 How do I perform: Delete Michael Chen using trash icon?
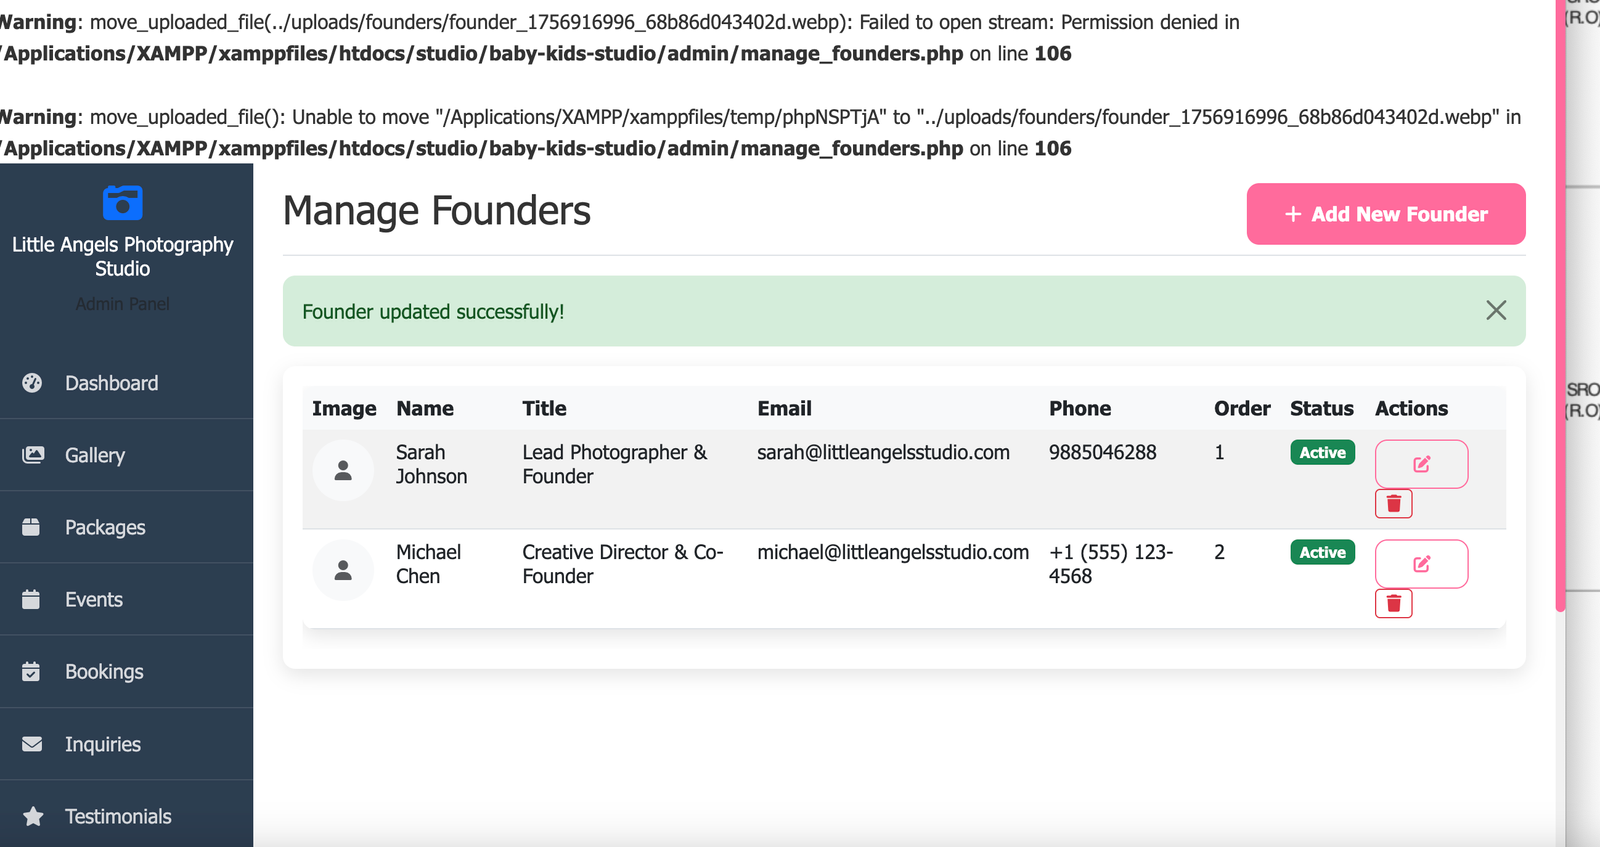[1393, 604]
